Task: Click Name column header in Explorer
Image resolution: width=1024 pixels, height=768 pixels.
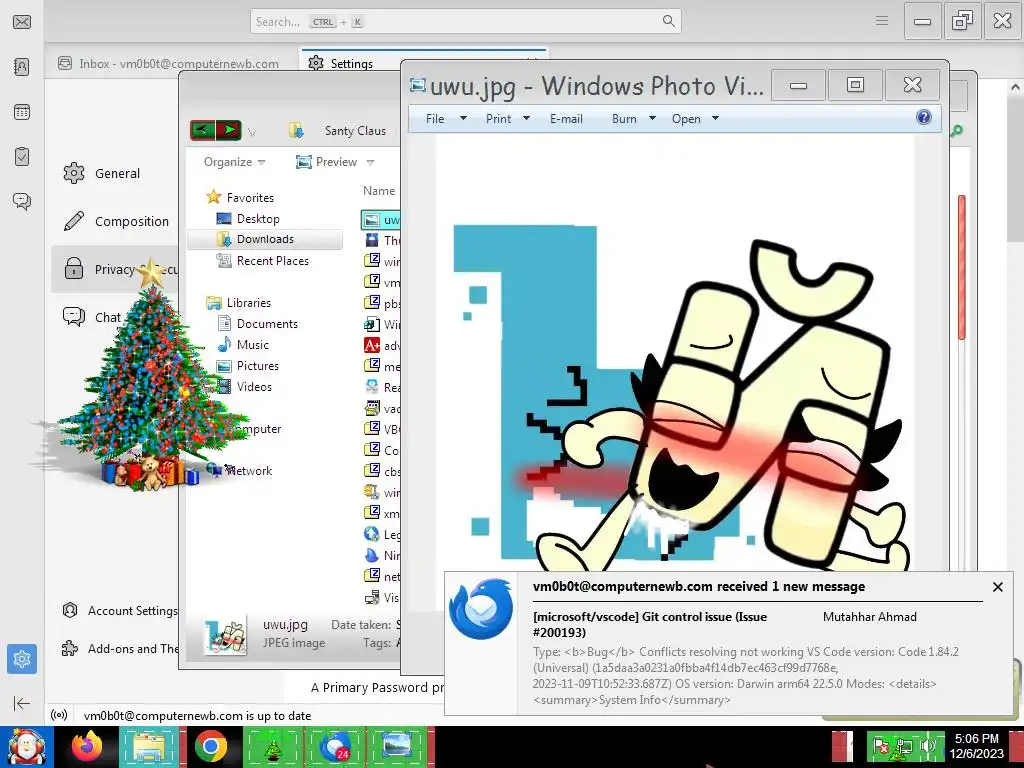Action: 379,191
